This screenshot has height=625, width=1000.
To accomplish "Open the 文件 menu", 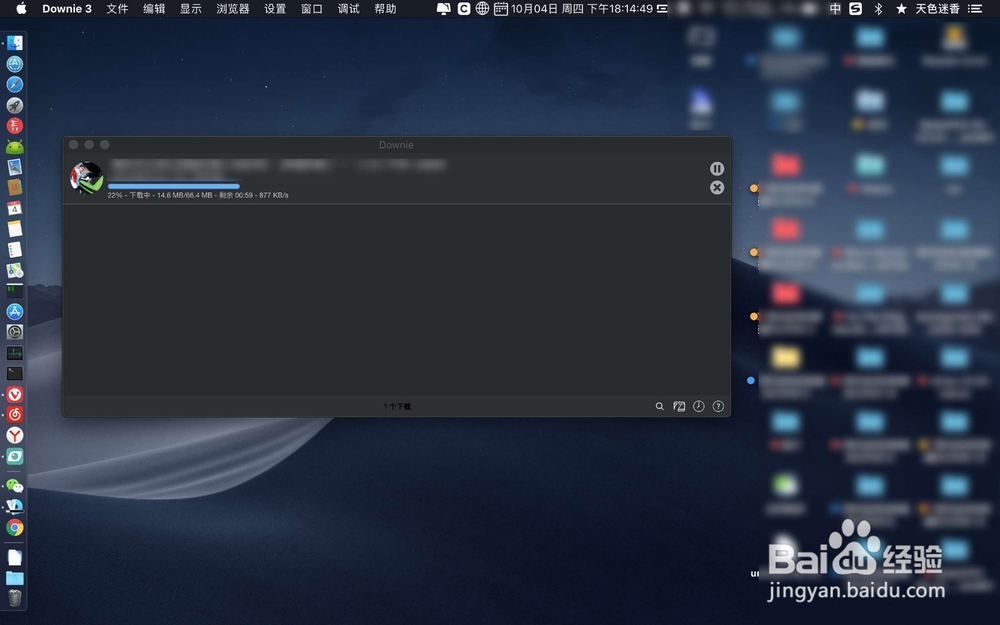I will click(x=117, y=8).
